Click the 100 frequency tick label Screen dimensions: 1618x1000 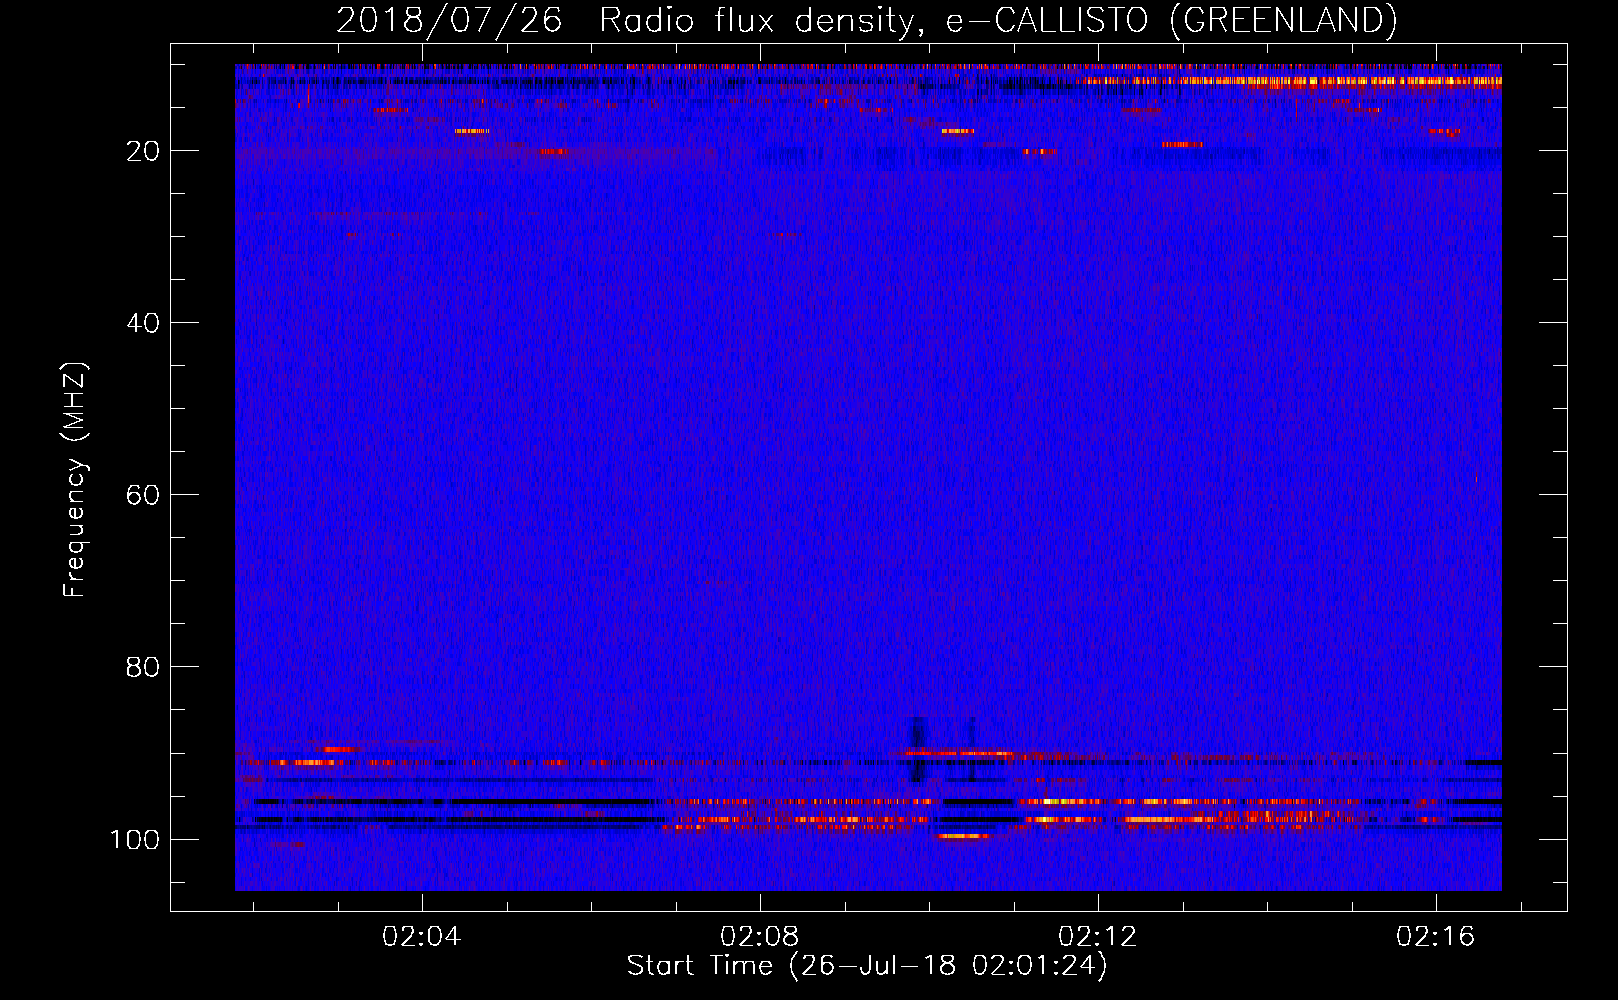135,839
